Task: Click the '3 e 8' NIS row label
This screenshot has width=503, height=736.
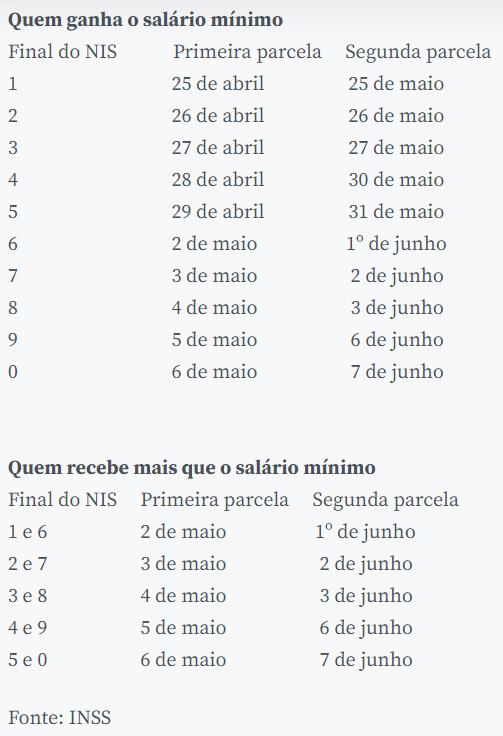Action: coord(28,596)
